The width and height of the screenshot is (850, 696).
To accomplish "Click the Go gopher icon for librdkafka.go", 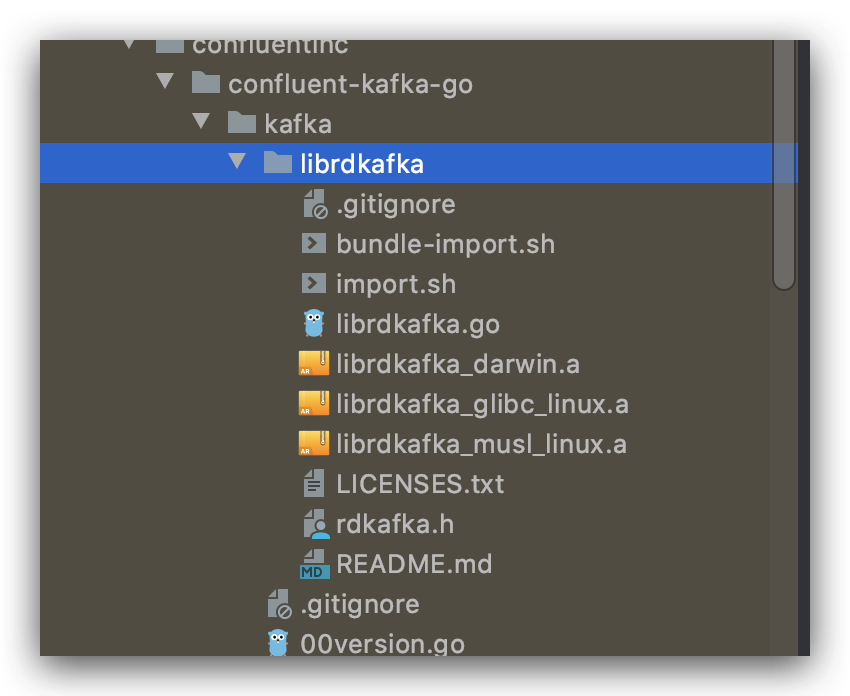I will coord(314,323).
